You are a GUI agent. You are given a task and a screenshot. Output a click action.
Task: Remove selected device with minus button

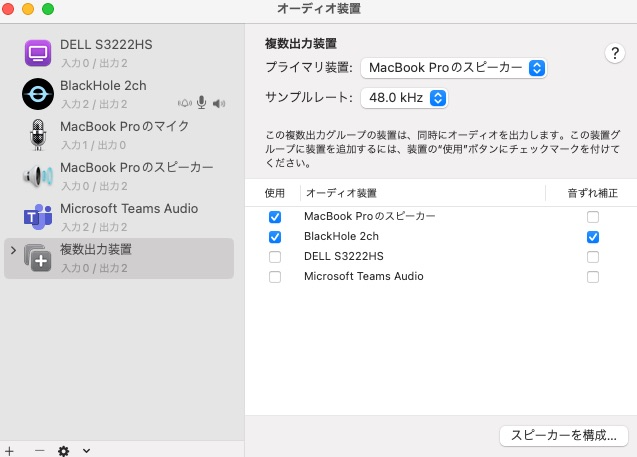(x=39, y=451)
